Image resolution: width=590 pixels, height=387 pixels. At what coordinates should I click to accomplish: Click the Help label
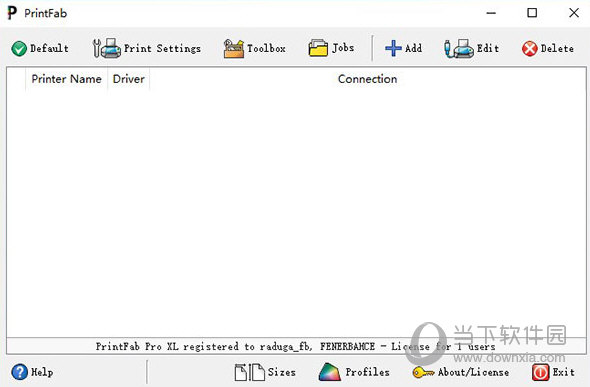point(42,372)
